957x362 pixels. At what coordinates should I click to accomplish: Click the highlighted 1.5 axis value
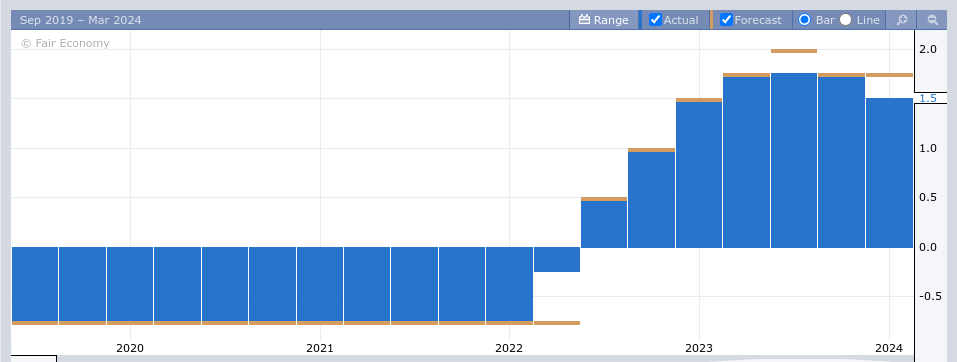tap(928, 98)
